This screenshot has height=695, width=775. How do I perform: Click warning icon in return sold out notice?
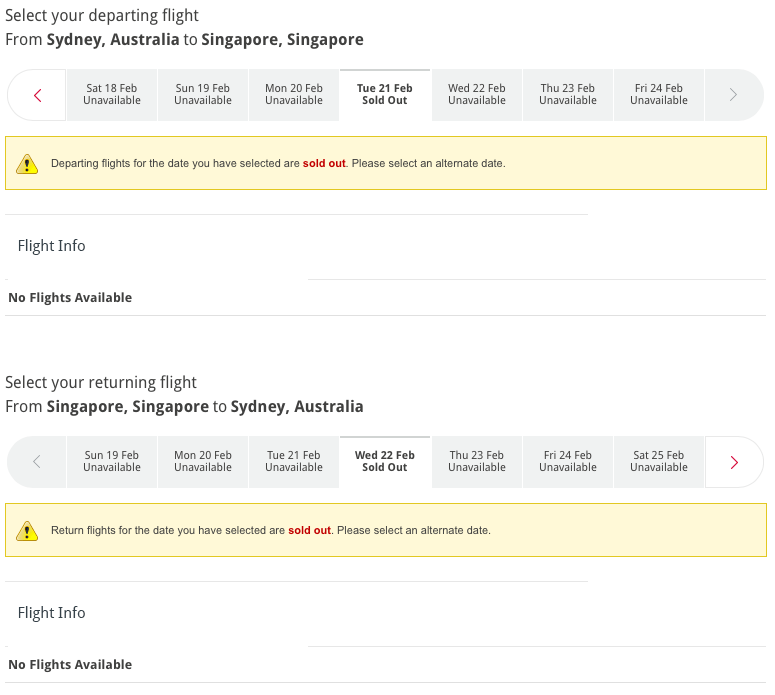(28, 531)
